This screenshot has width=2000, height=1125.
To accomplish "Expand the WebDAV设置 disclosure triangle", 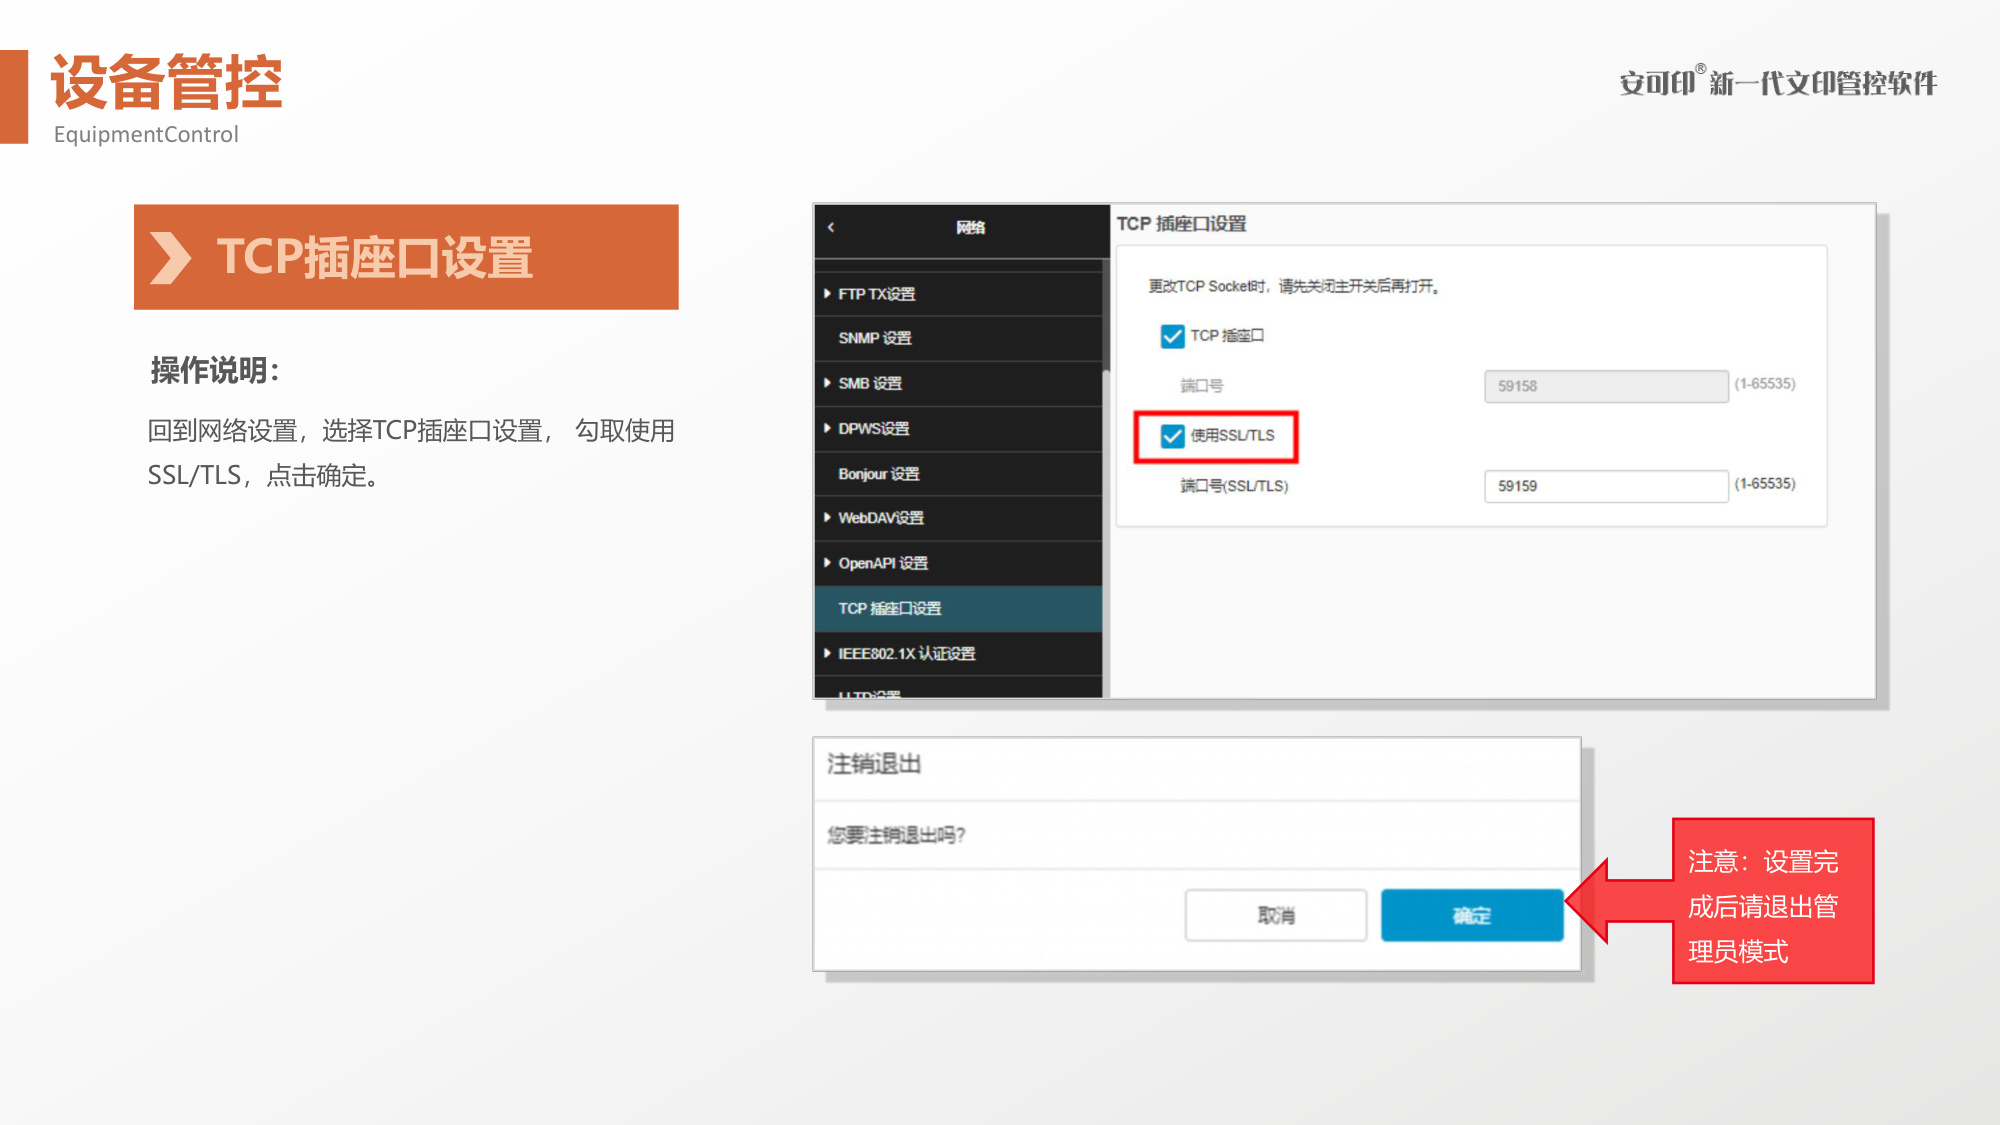I will (828, 518).
